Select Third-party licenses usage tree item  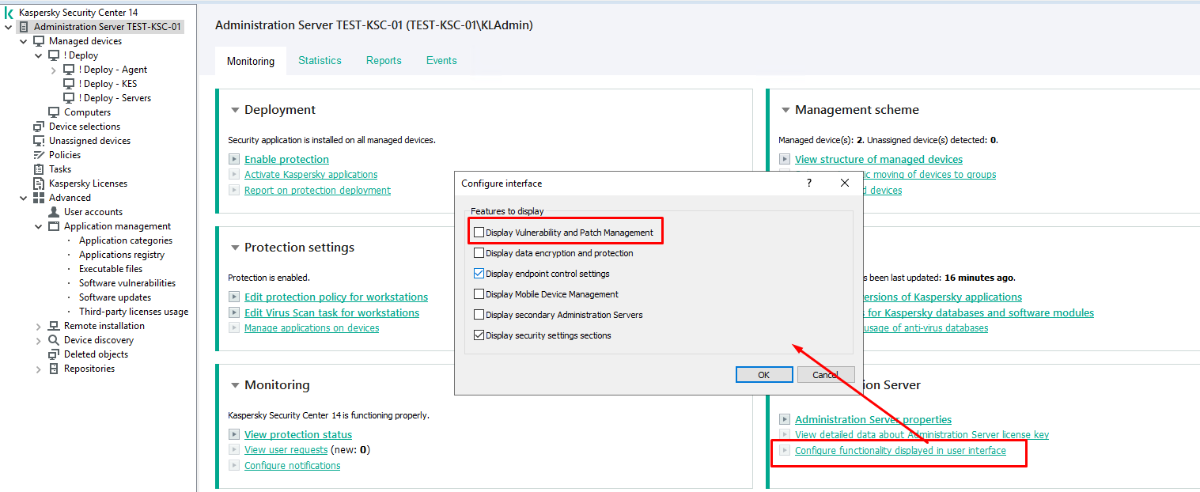click(133, 312)
